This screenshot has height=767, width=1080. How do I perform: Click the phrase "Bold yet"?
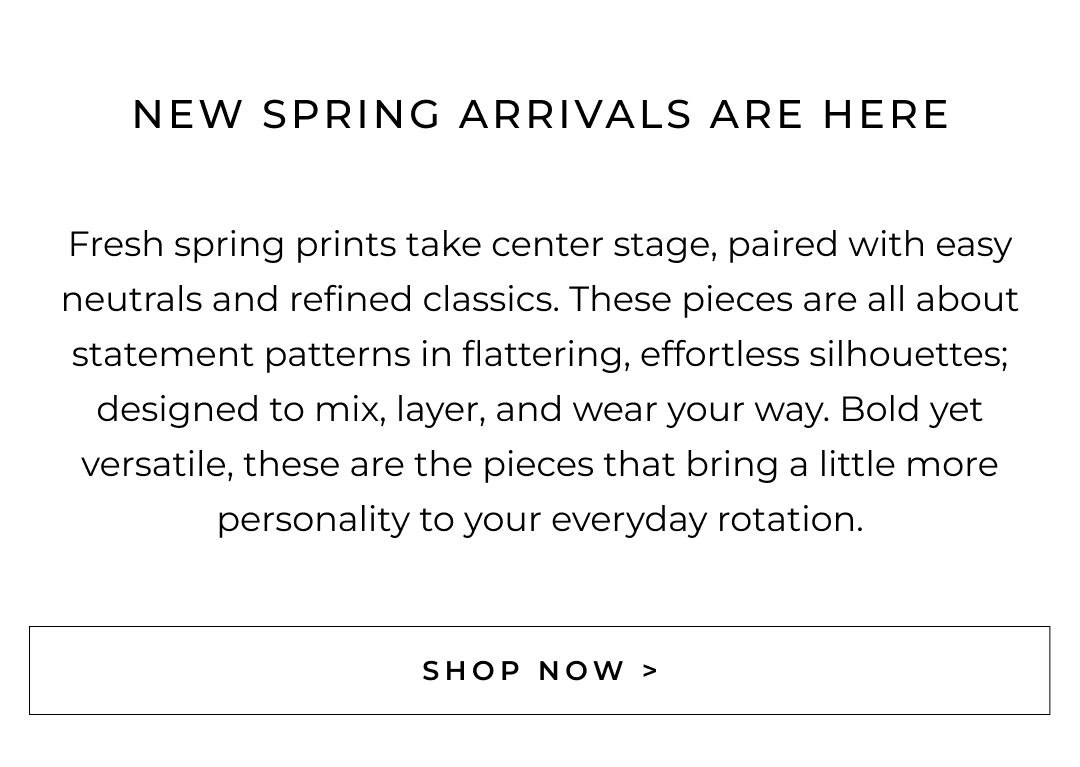pyautogui.click(x=911, y=410)
